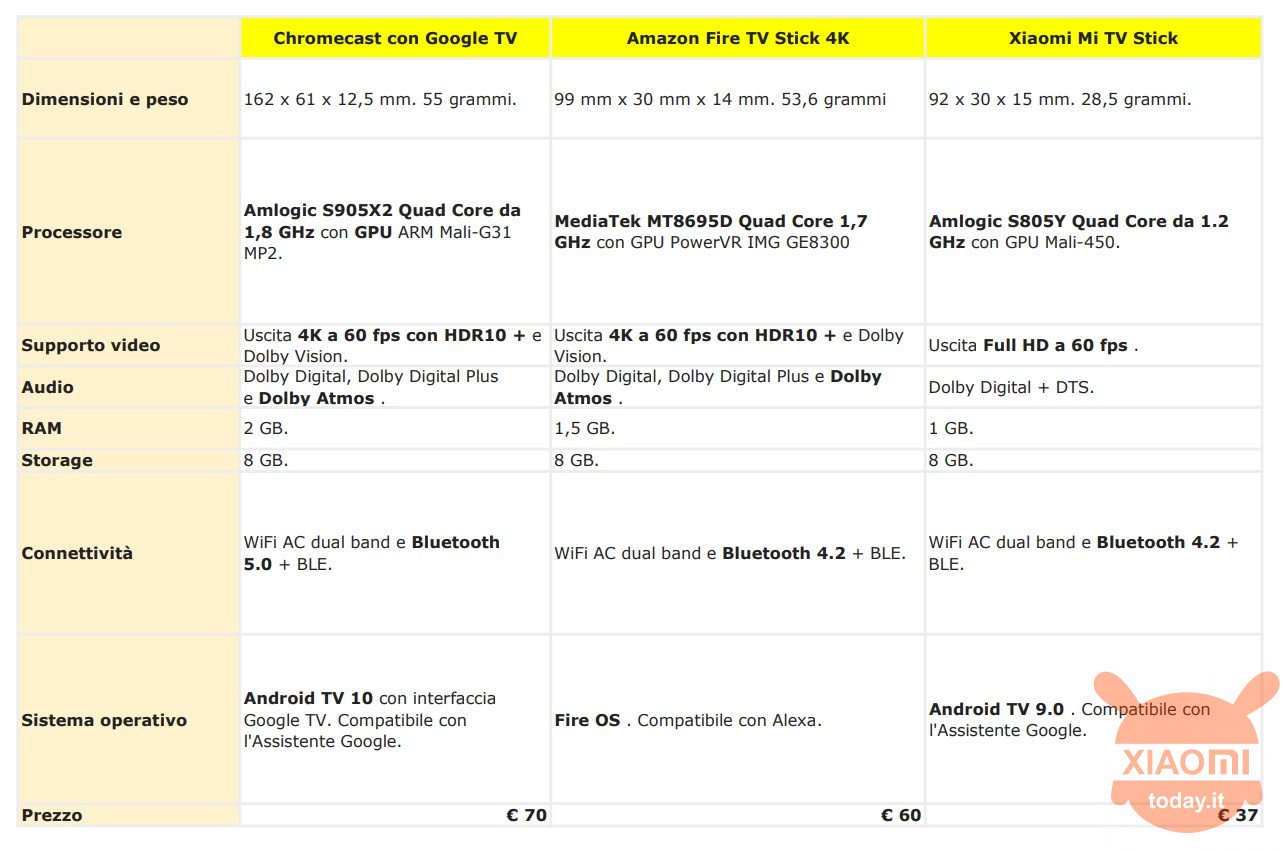Screen dimensions: 1283x851
Task: Click Chromecast's '8 GB.' storage cell
Action: click(x=395, y=460)
